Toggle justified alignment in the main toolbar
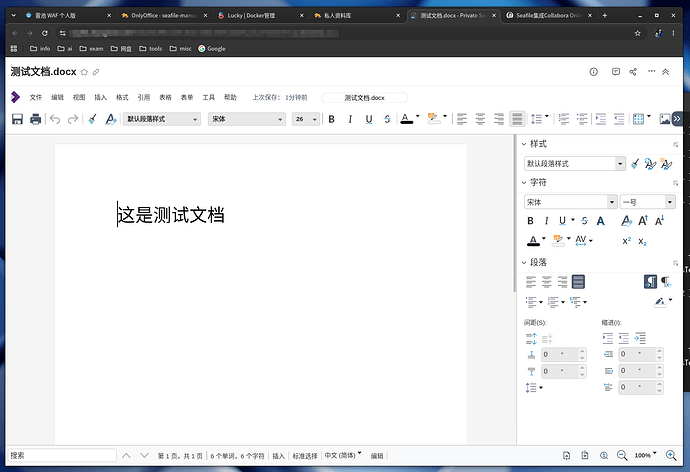The width and height of the screenshot is (690, 472). pos(517,119)
